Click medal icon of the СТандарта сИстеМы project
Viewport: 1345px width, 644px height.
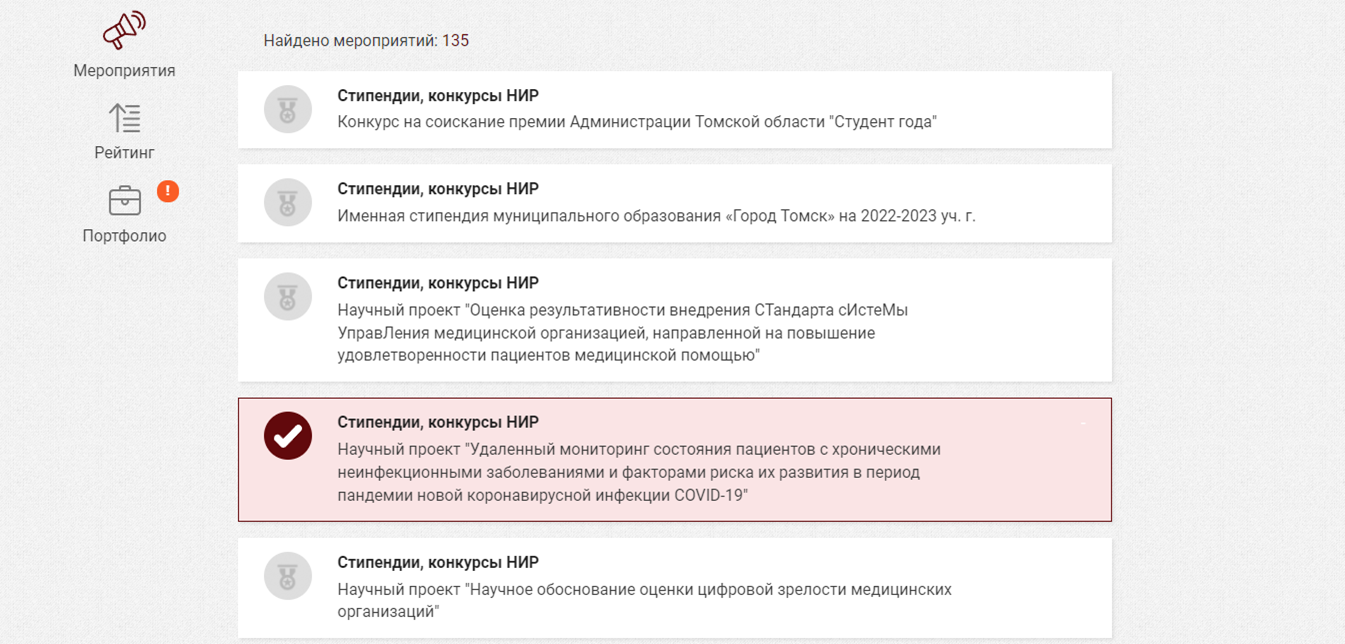[288, 297]
